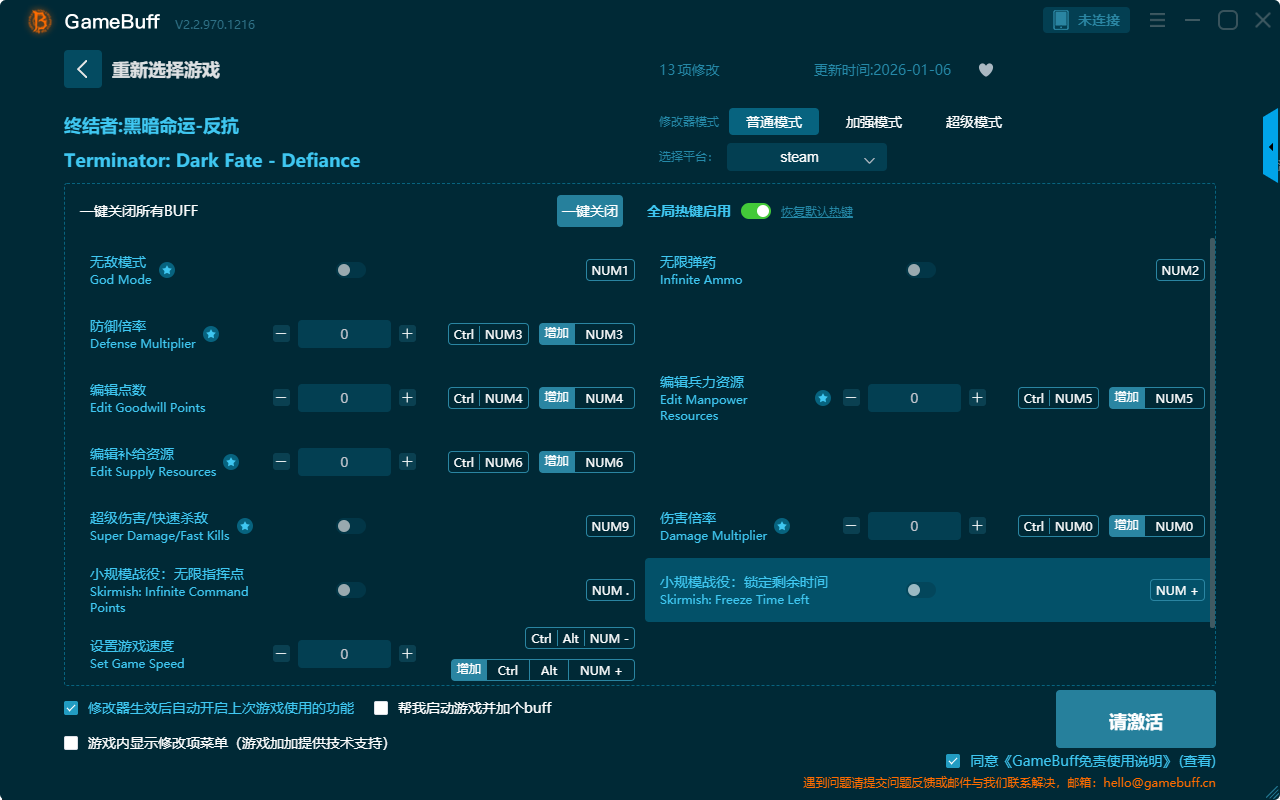
Task: Click star icon beside Edit Supply Resources
Action: pyautogui.click(x=231, y=462)
